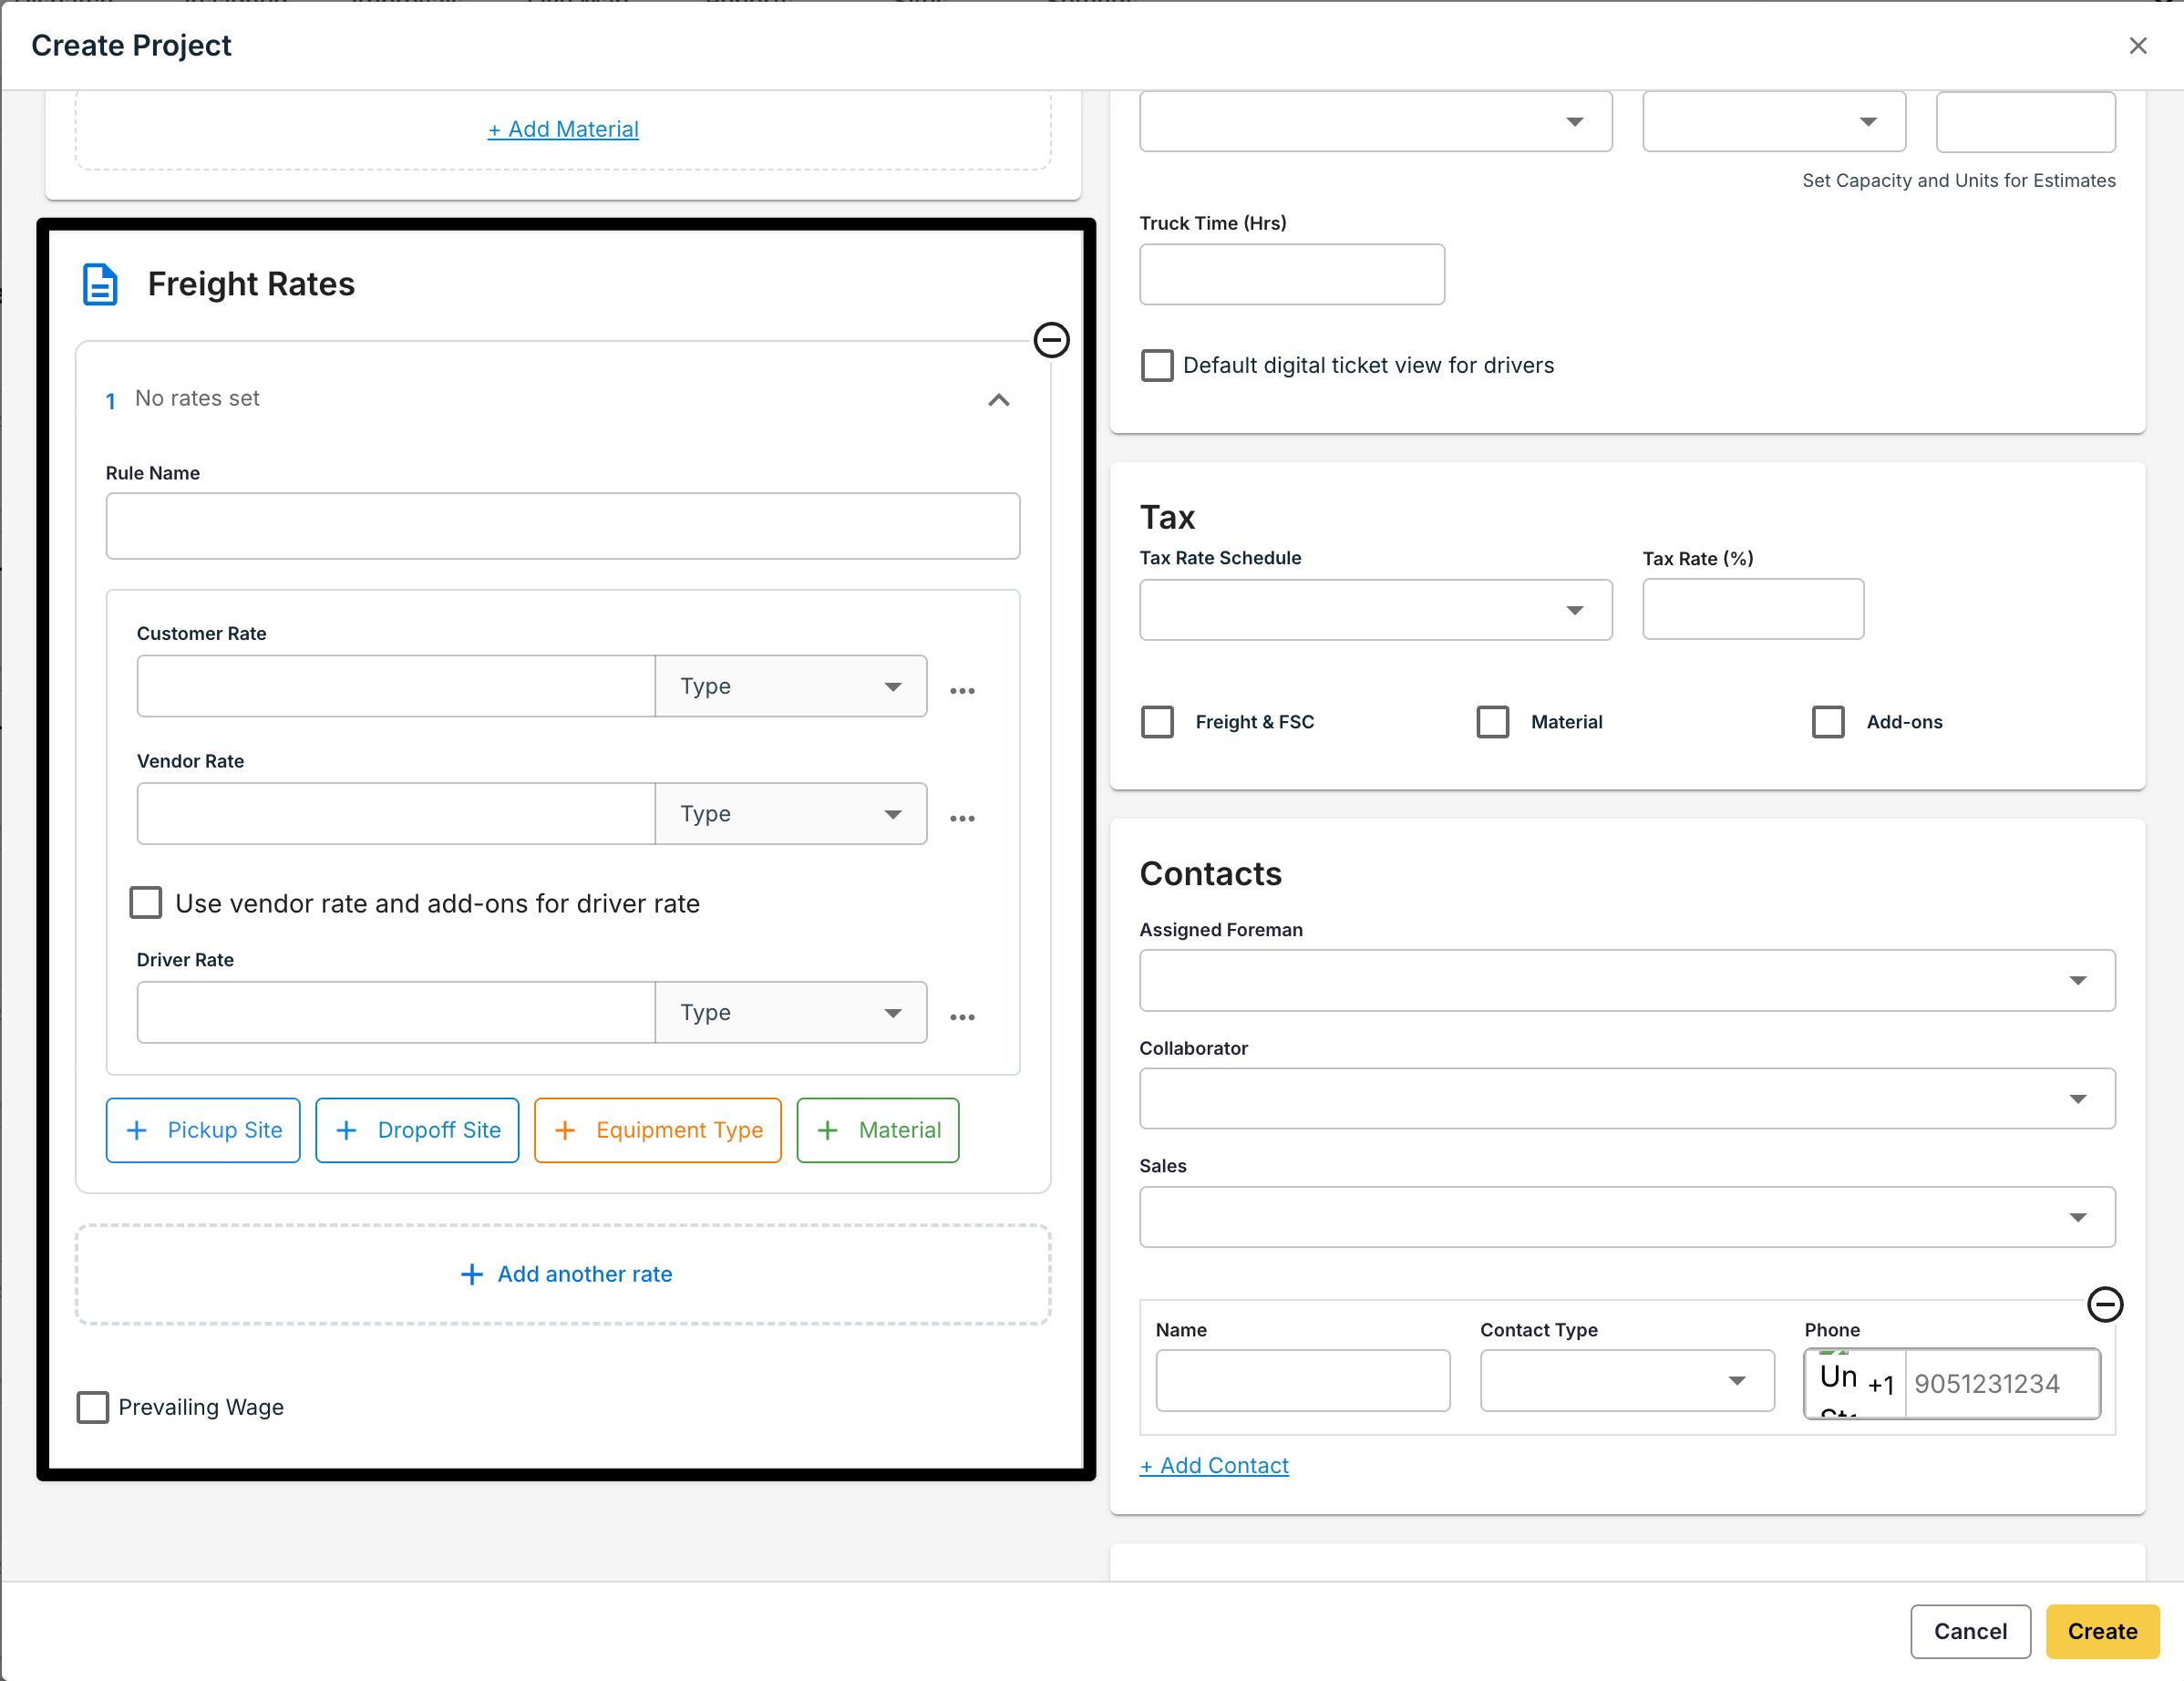Click the Tax Rate (%) field
Image resolution: width=2184 pixels, height=1681 pixels.
[x=1753, y=609]
